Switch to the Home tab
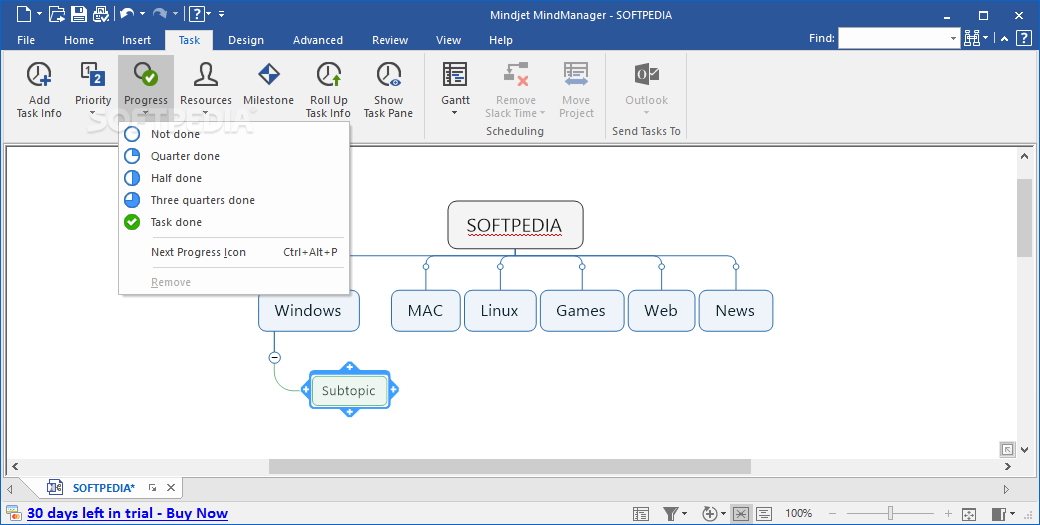The width and height of the screenshot is (1040, 525). 79,40
